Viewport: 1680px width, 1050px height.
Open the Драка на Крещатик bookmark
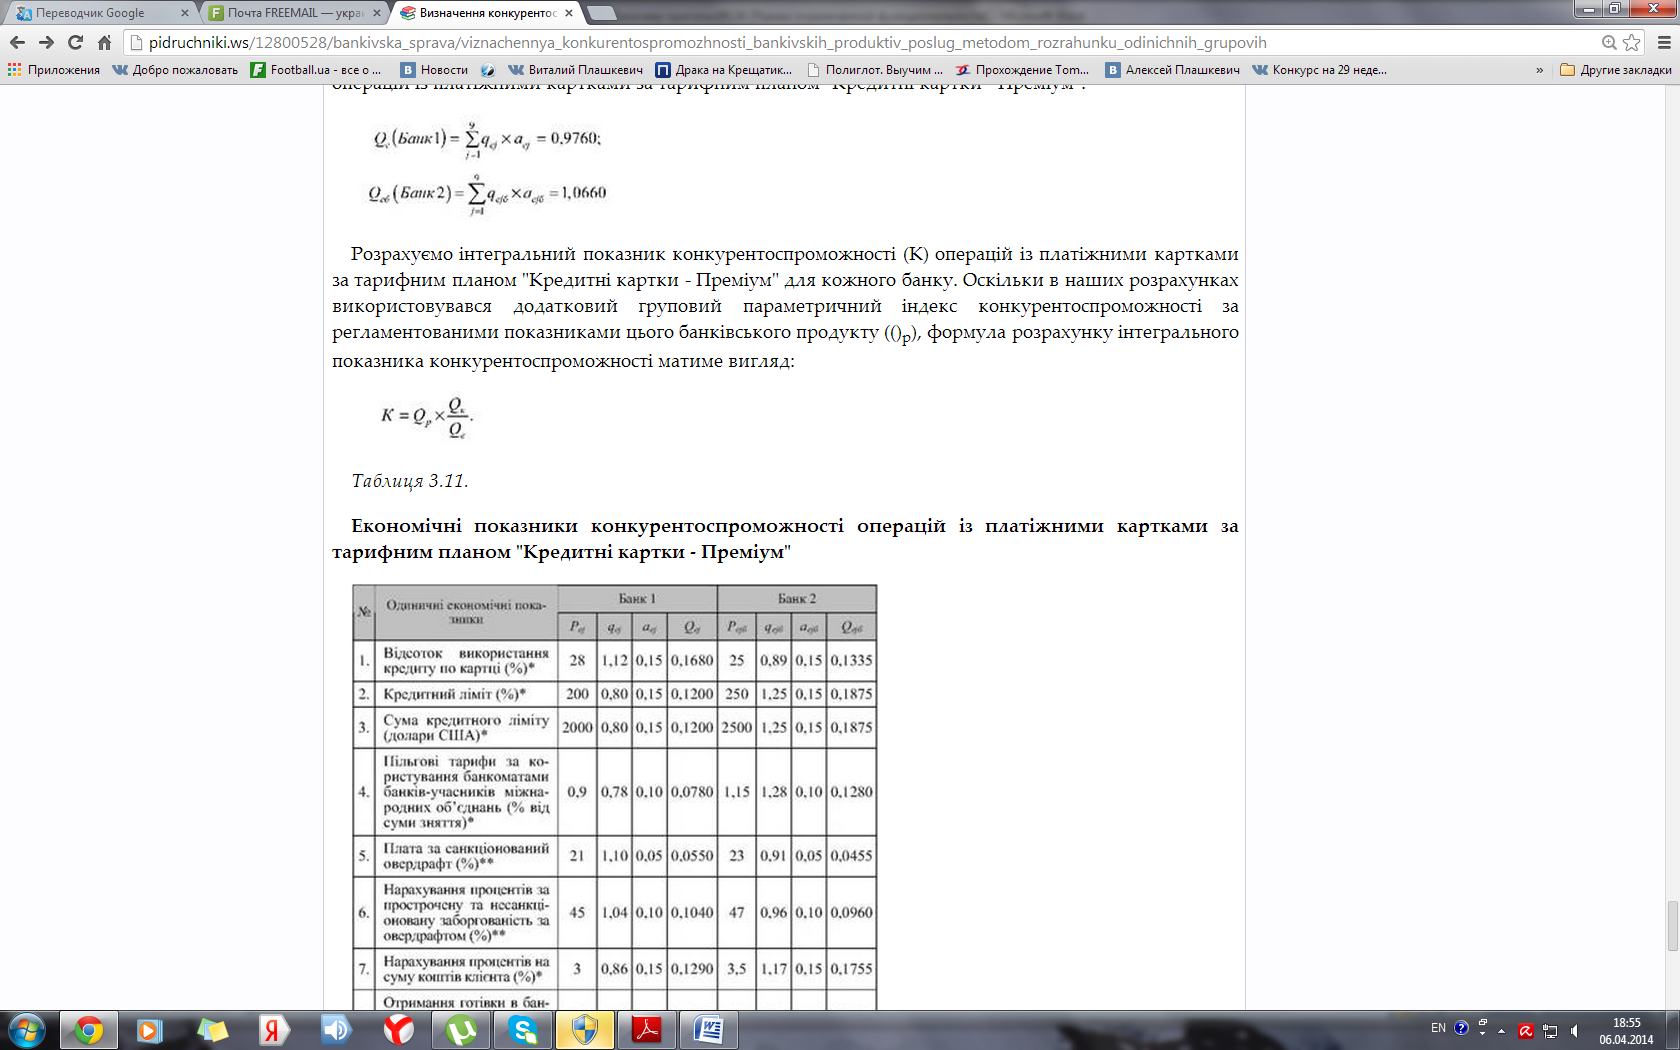point(724,70)
